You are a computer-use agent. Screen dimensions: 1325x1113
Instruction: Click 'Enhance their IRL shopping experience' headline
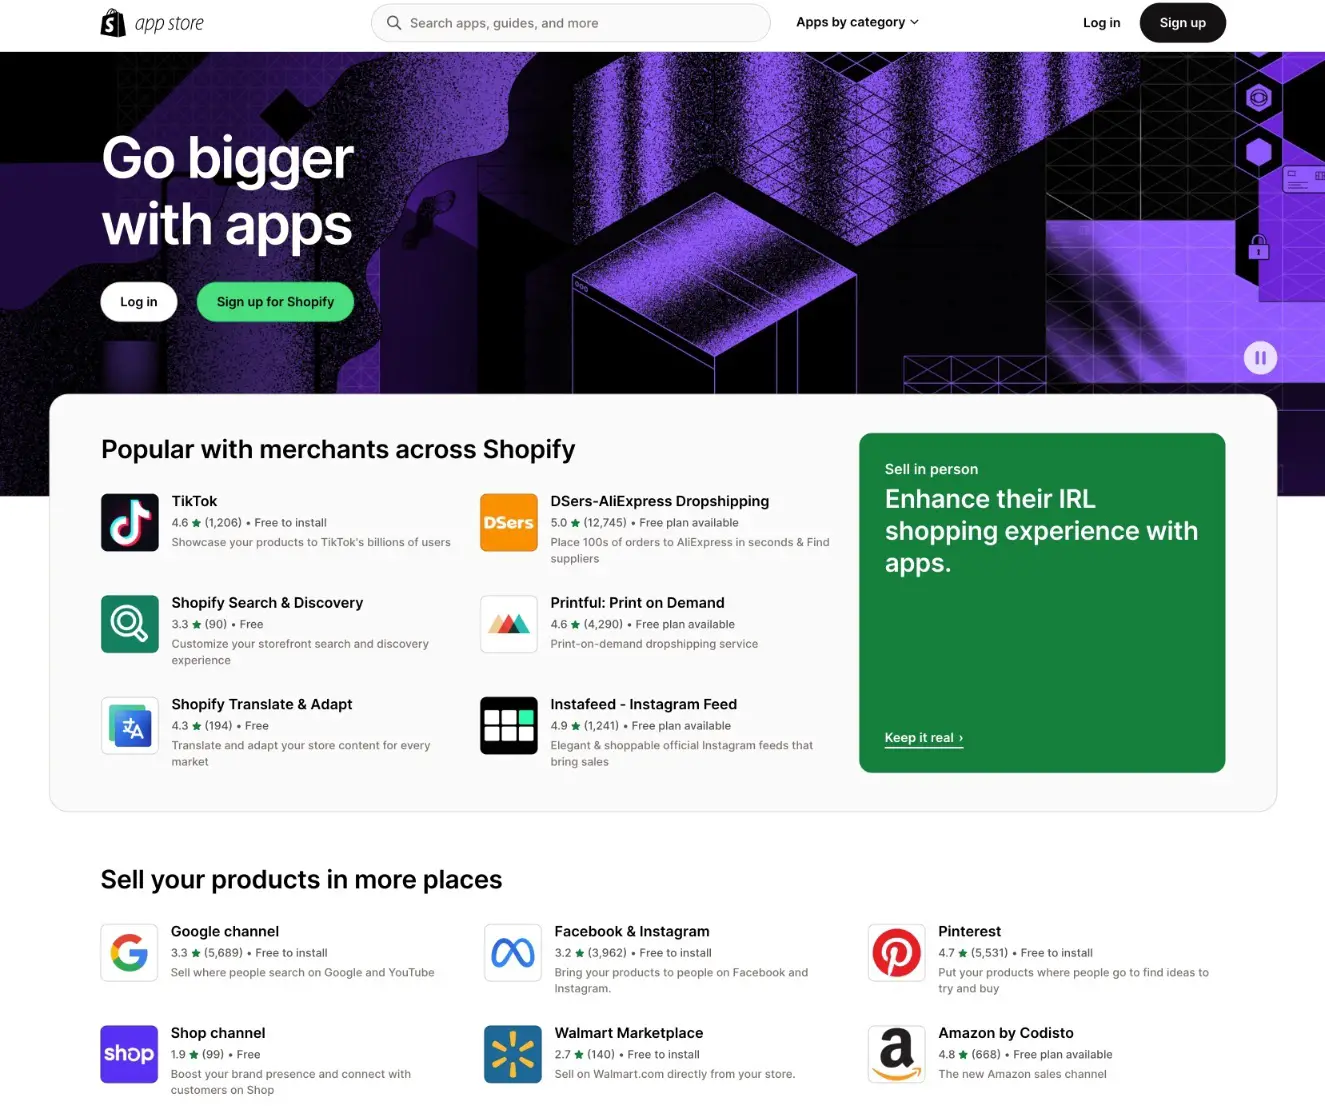(x=1041, y=531)
